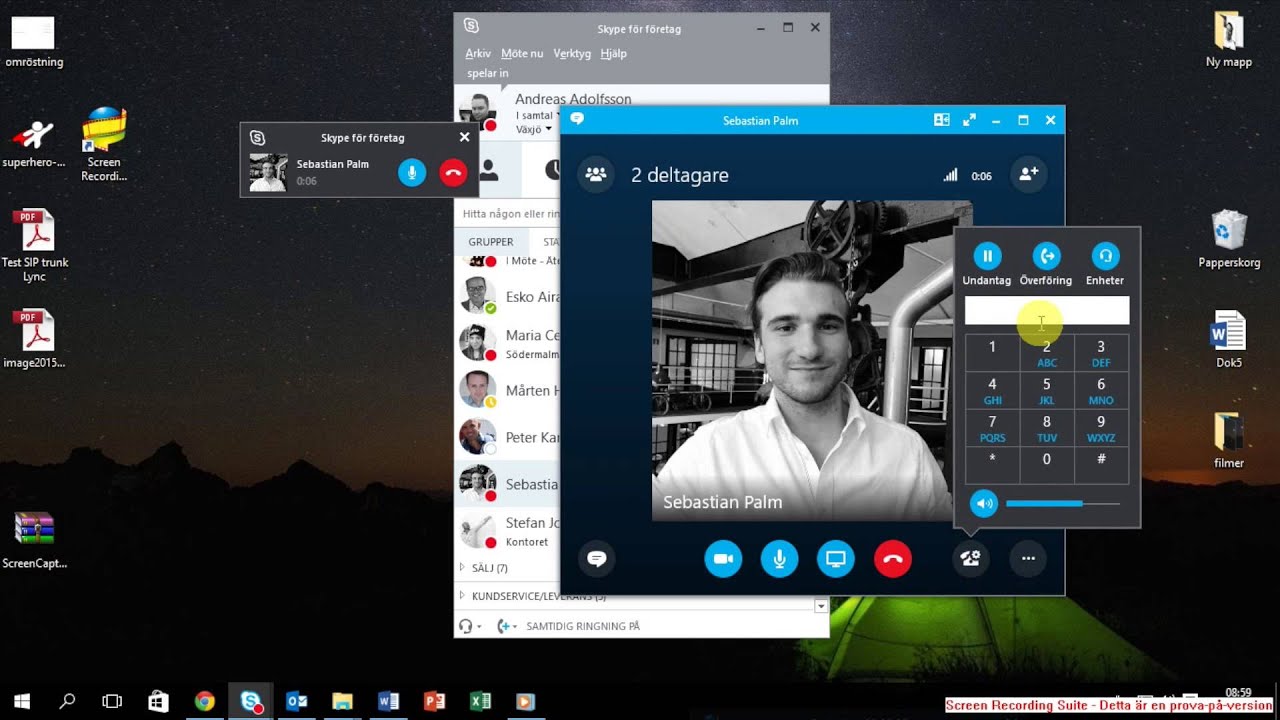Dial 9 WXYZ on the keypad

coord(1101,427)
